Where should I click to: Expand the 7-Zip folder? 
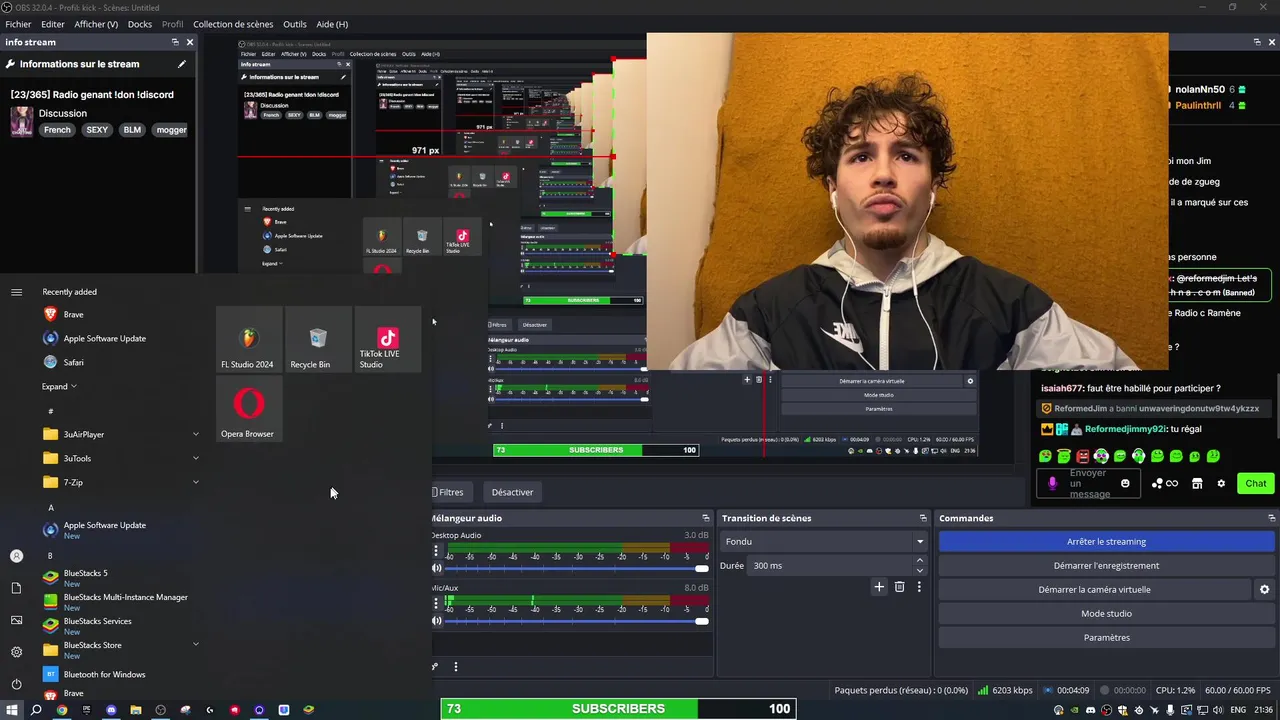(x=120, y=482)
